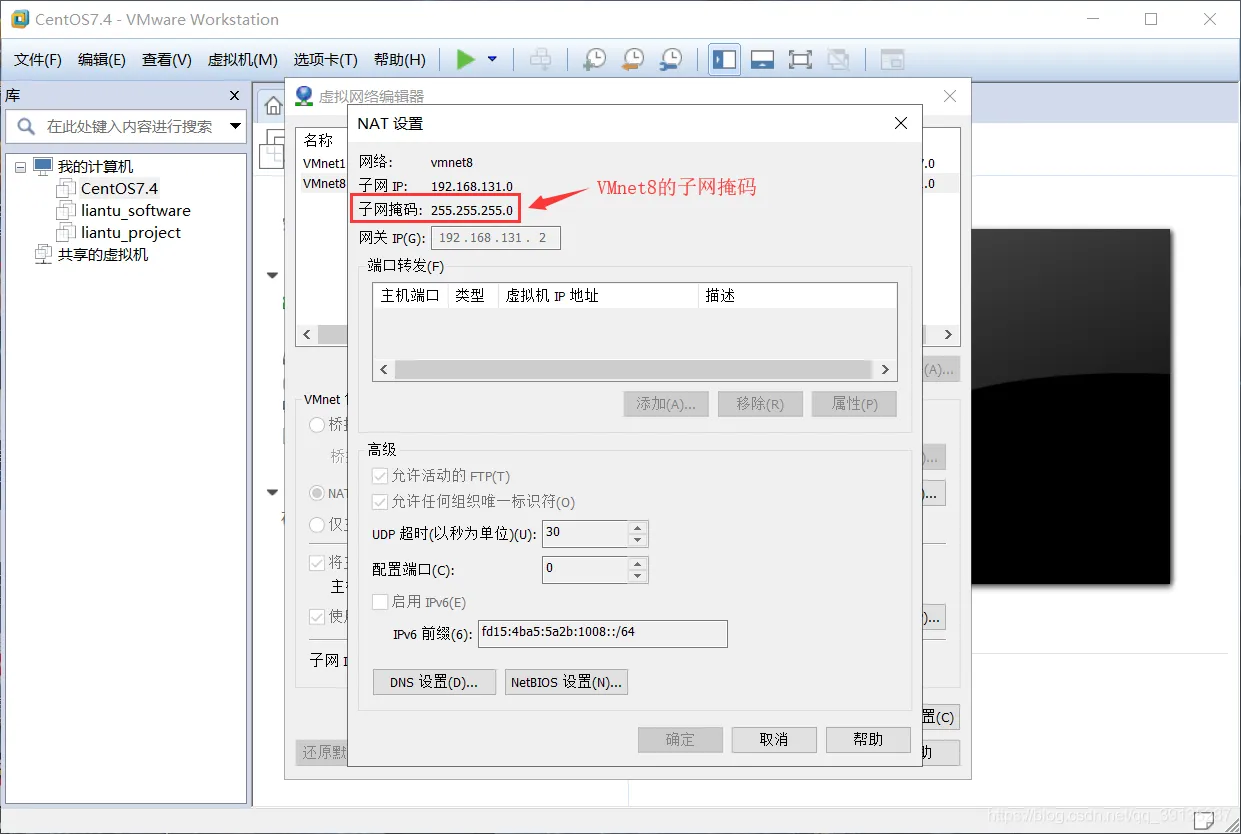This screenshot has height=834, width=1241.
Task: Click the magnifier icon in library search
Action: coord(24,128)
